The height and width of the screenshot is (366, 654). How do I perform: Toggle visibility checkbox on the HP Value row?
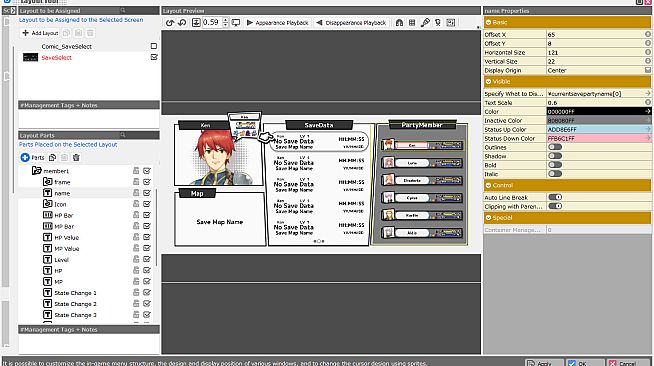point(147,237)
